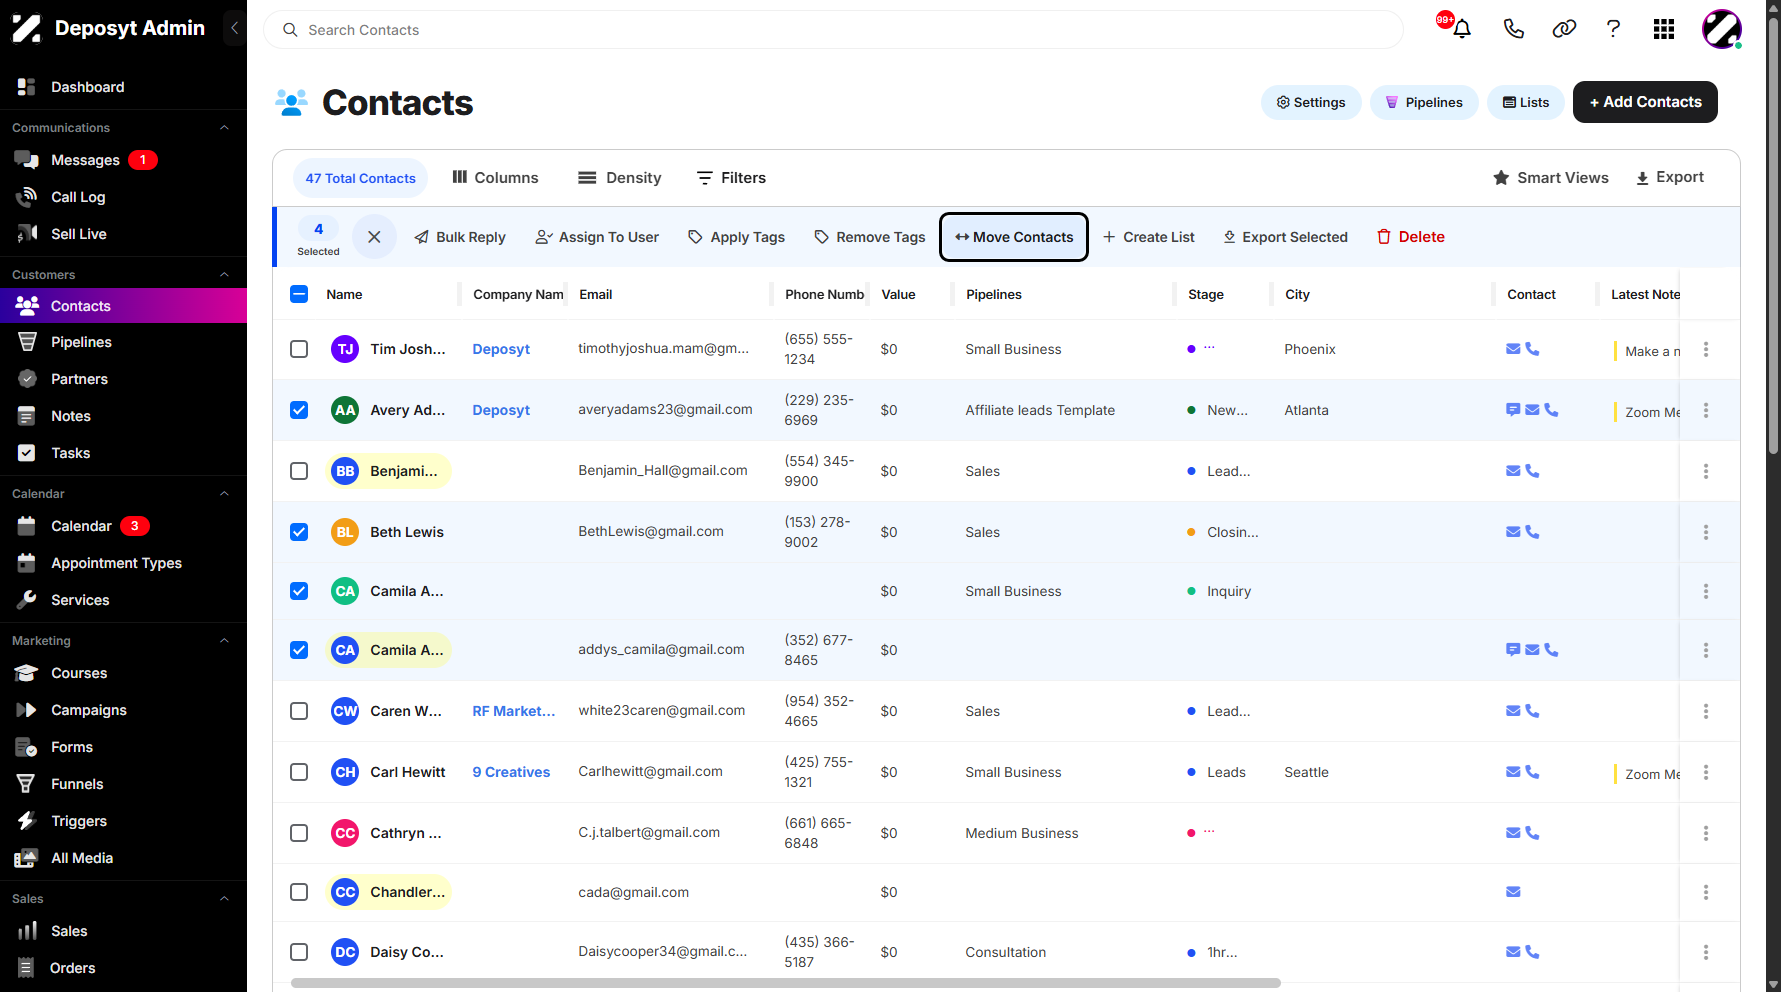Collapse the sidebar with arrow icon

[x=234, y=28]
